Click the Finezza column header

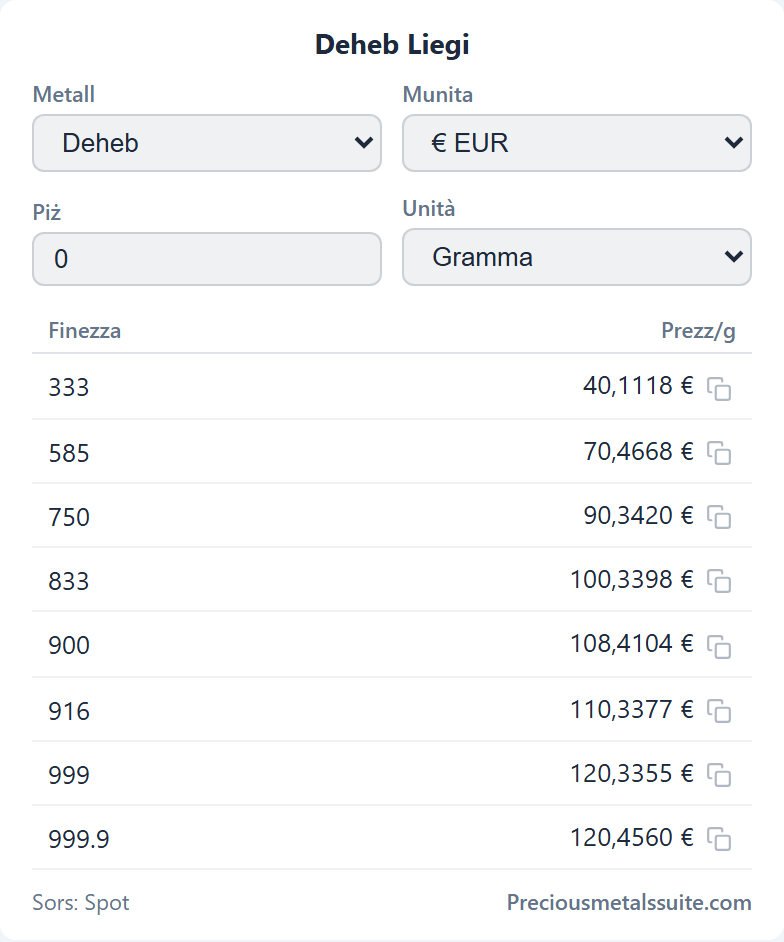point(85,330)
